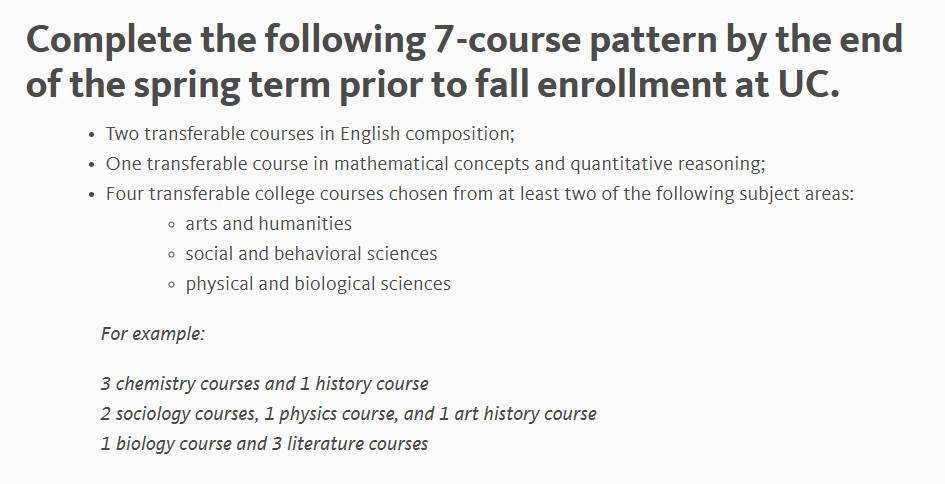Screen dimensions: 945x484
Task: Click the '2 sociology courses' example line
Action: pos(348,414)
